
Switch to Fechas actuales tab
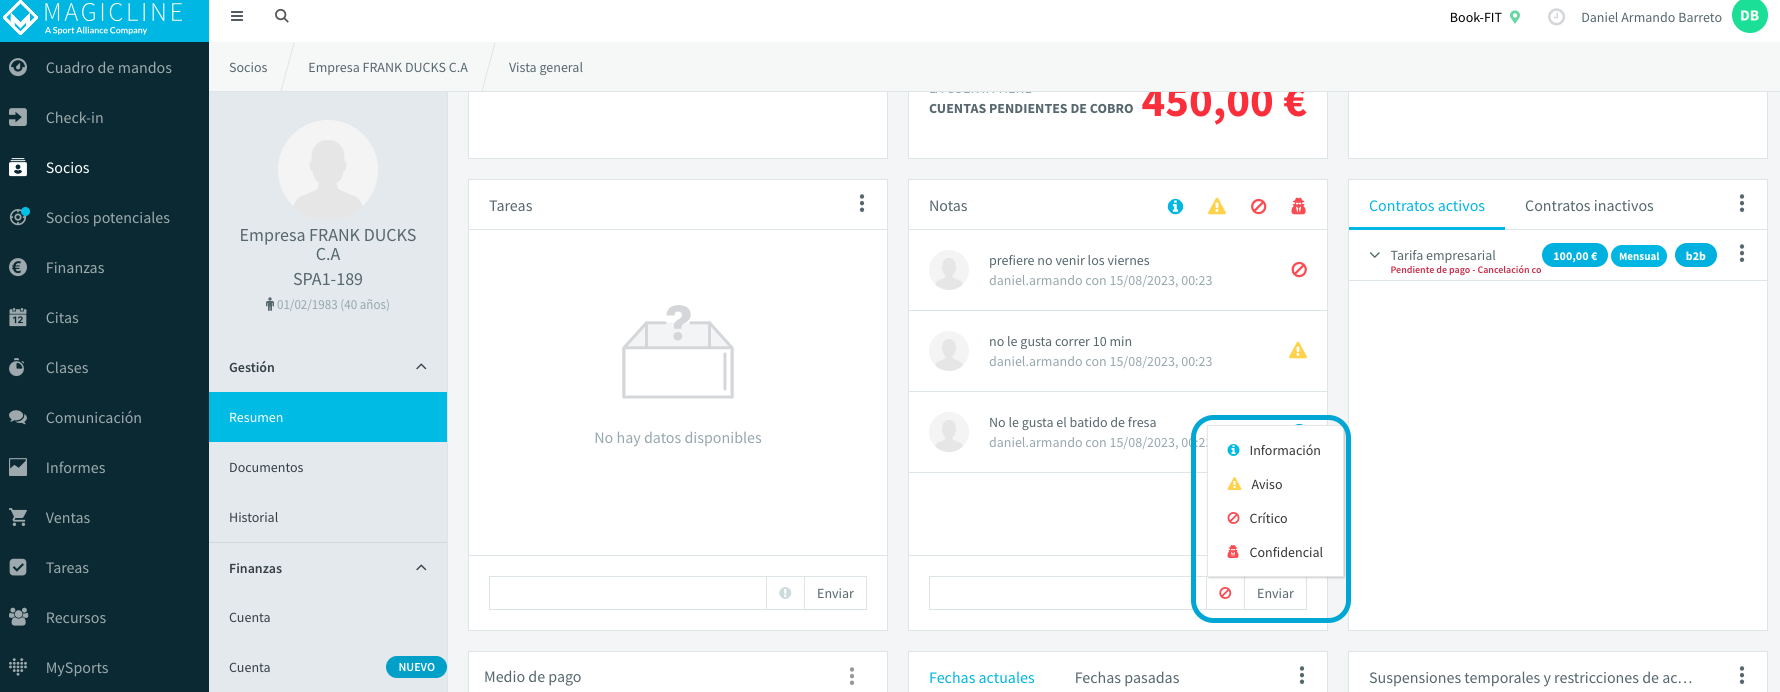pyautogui.click(x=981, y=678)
